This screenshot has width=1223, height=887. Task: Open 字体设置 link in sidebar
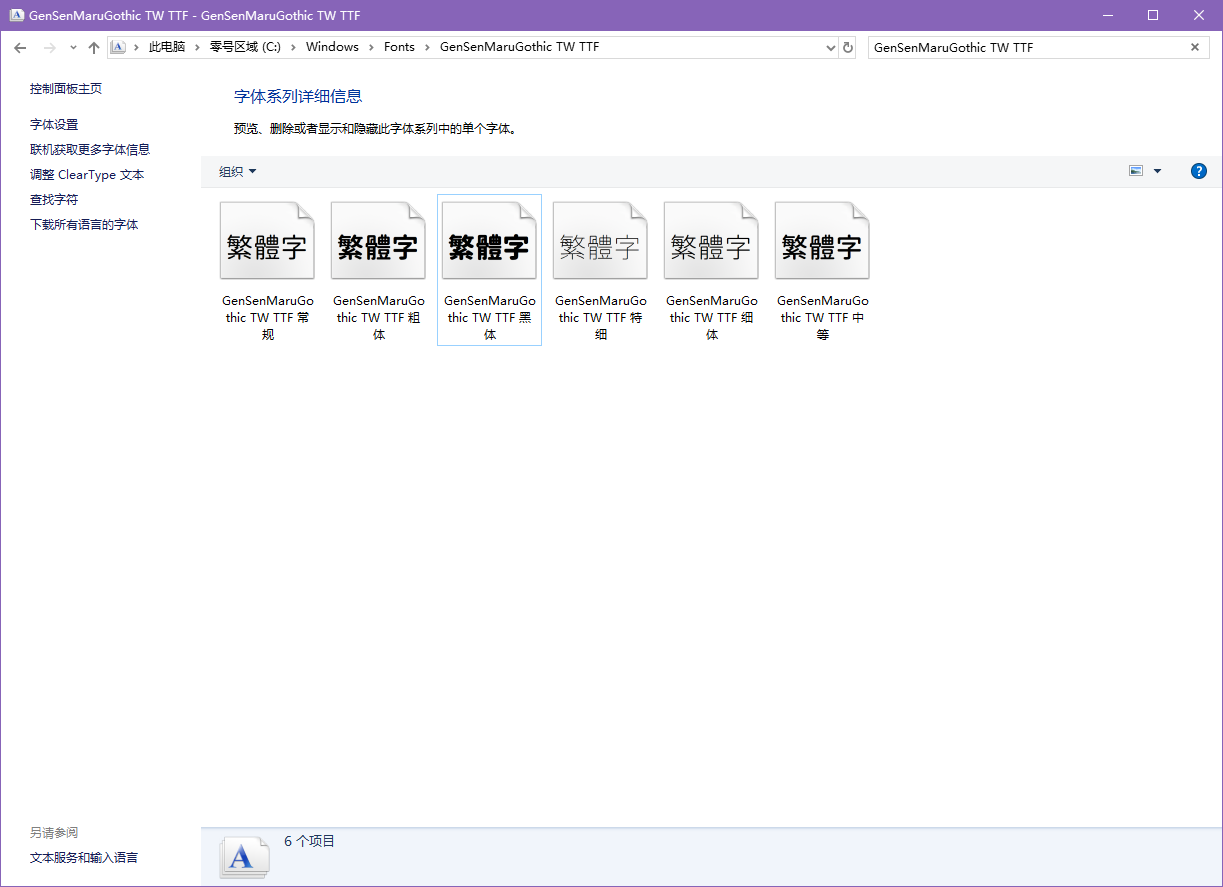coord(54,125)
